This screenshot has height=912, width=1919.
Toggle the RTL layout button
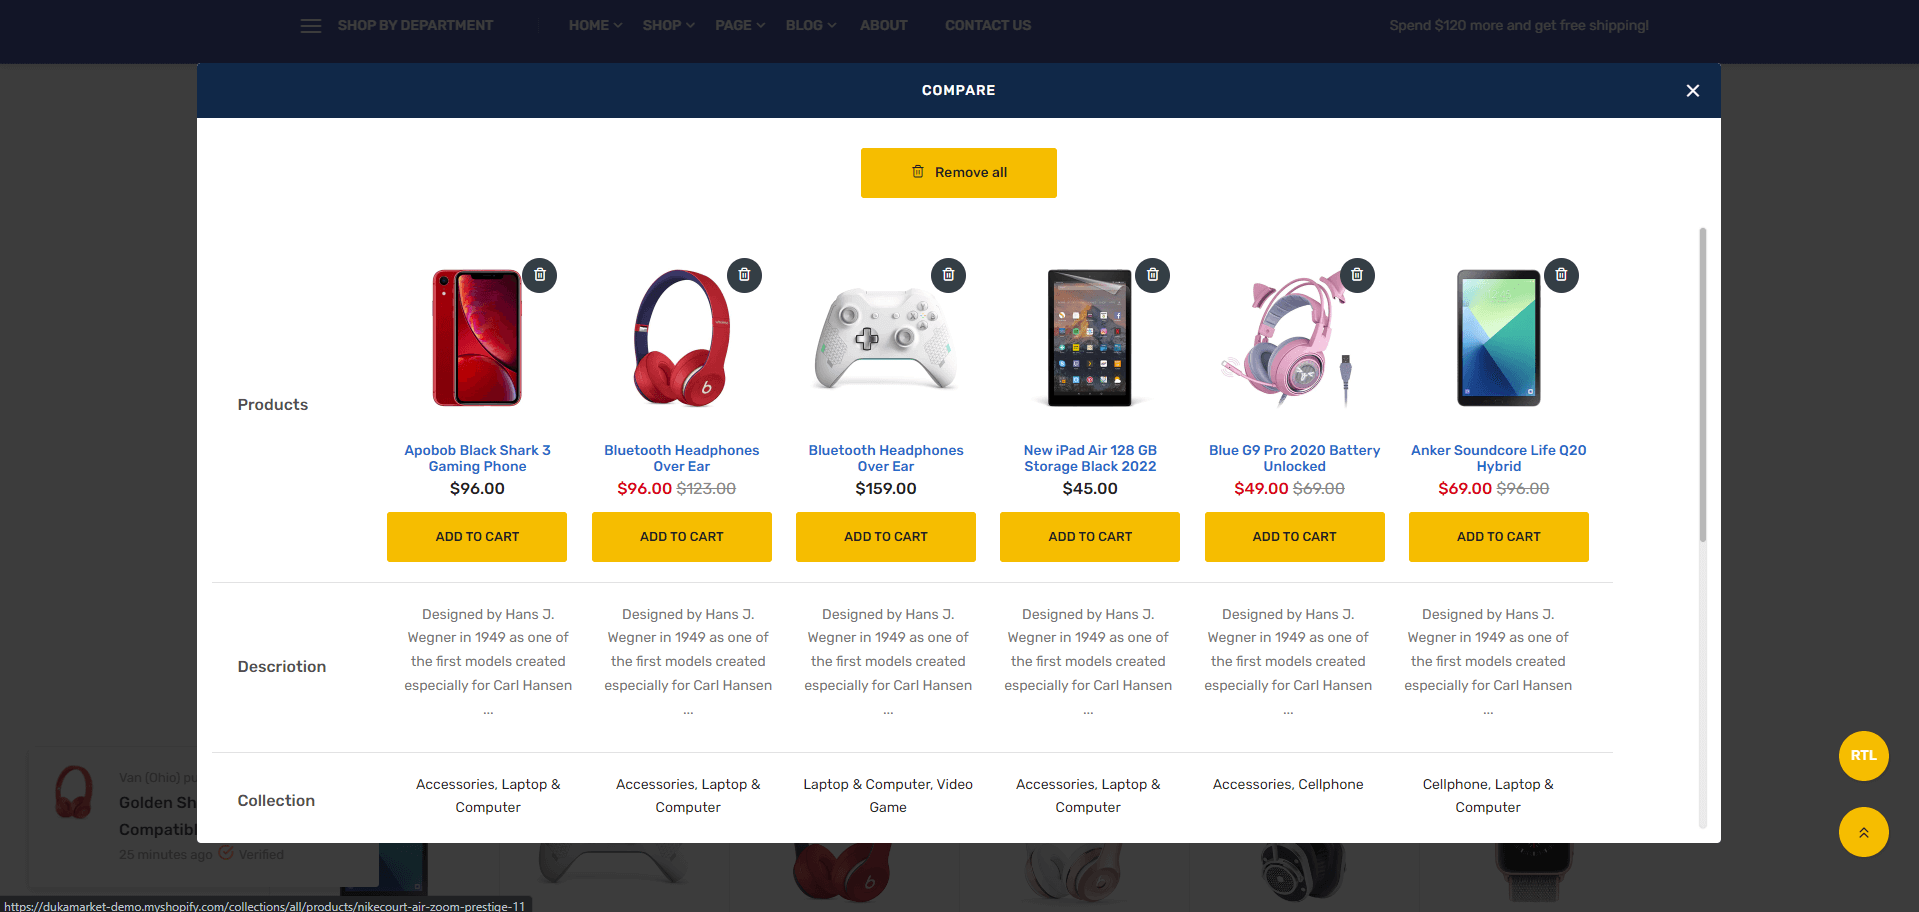[1864, 756]
